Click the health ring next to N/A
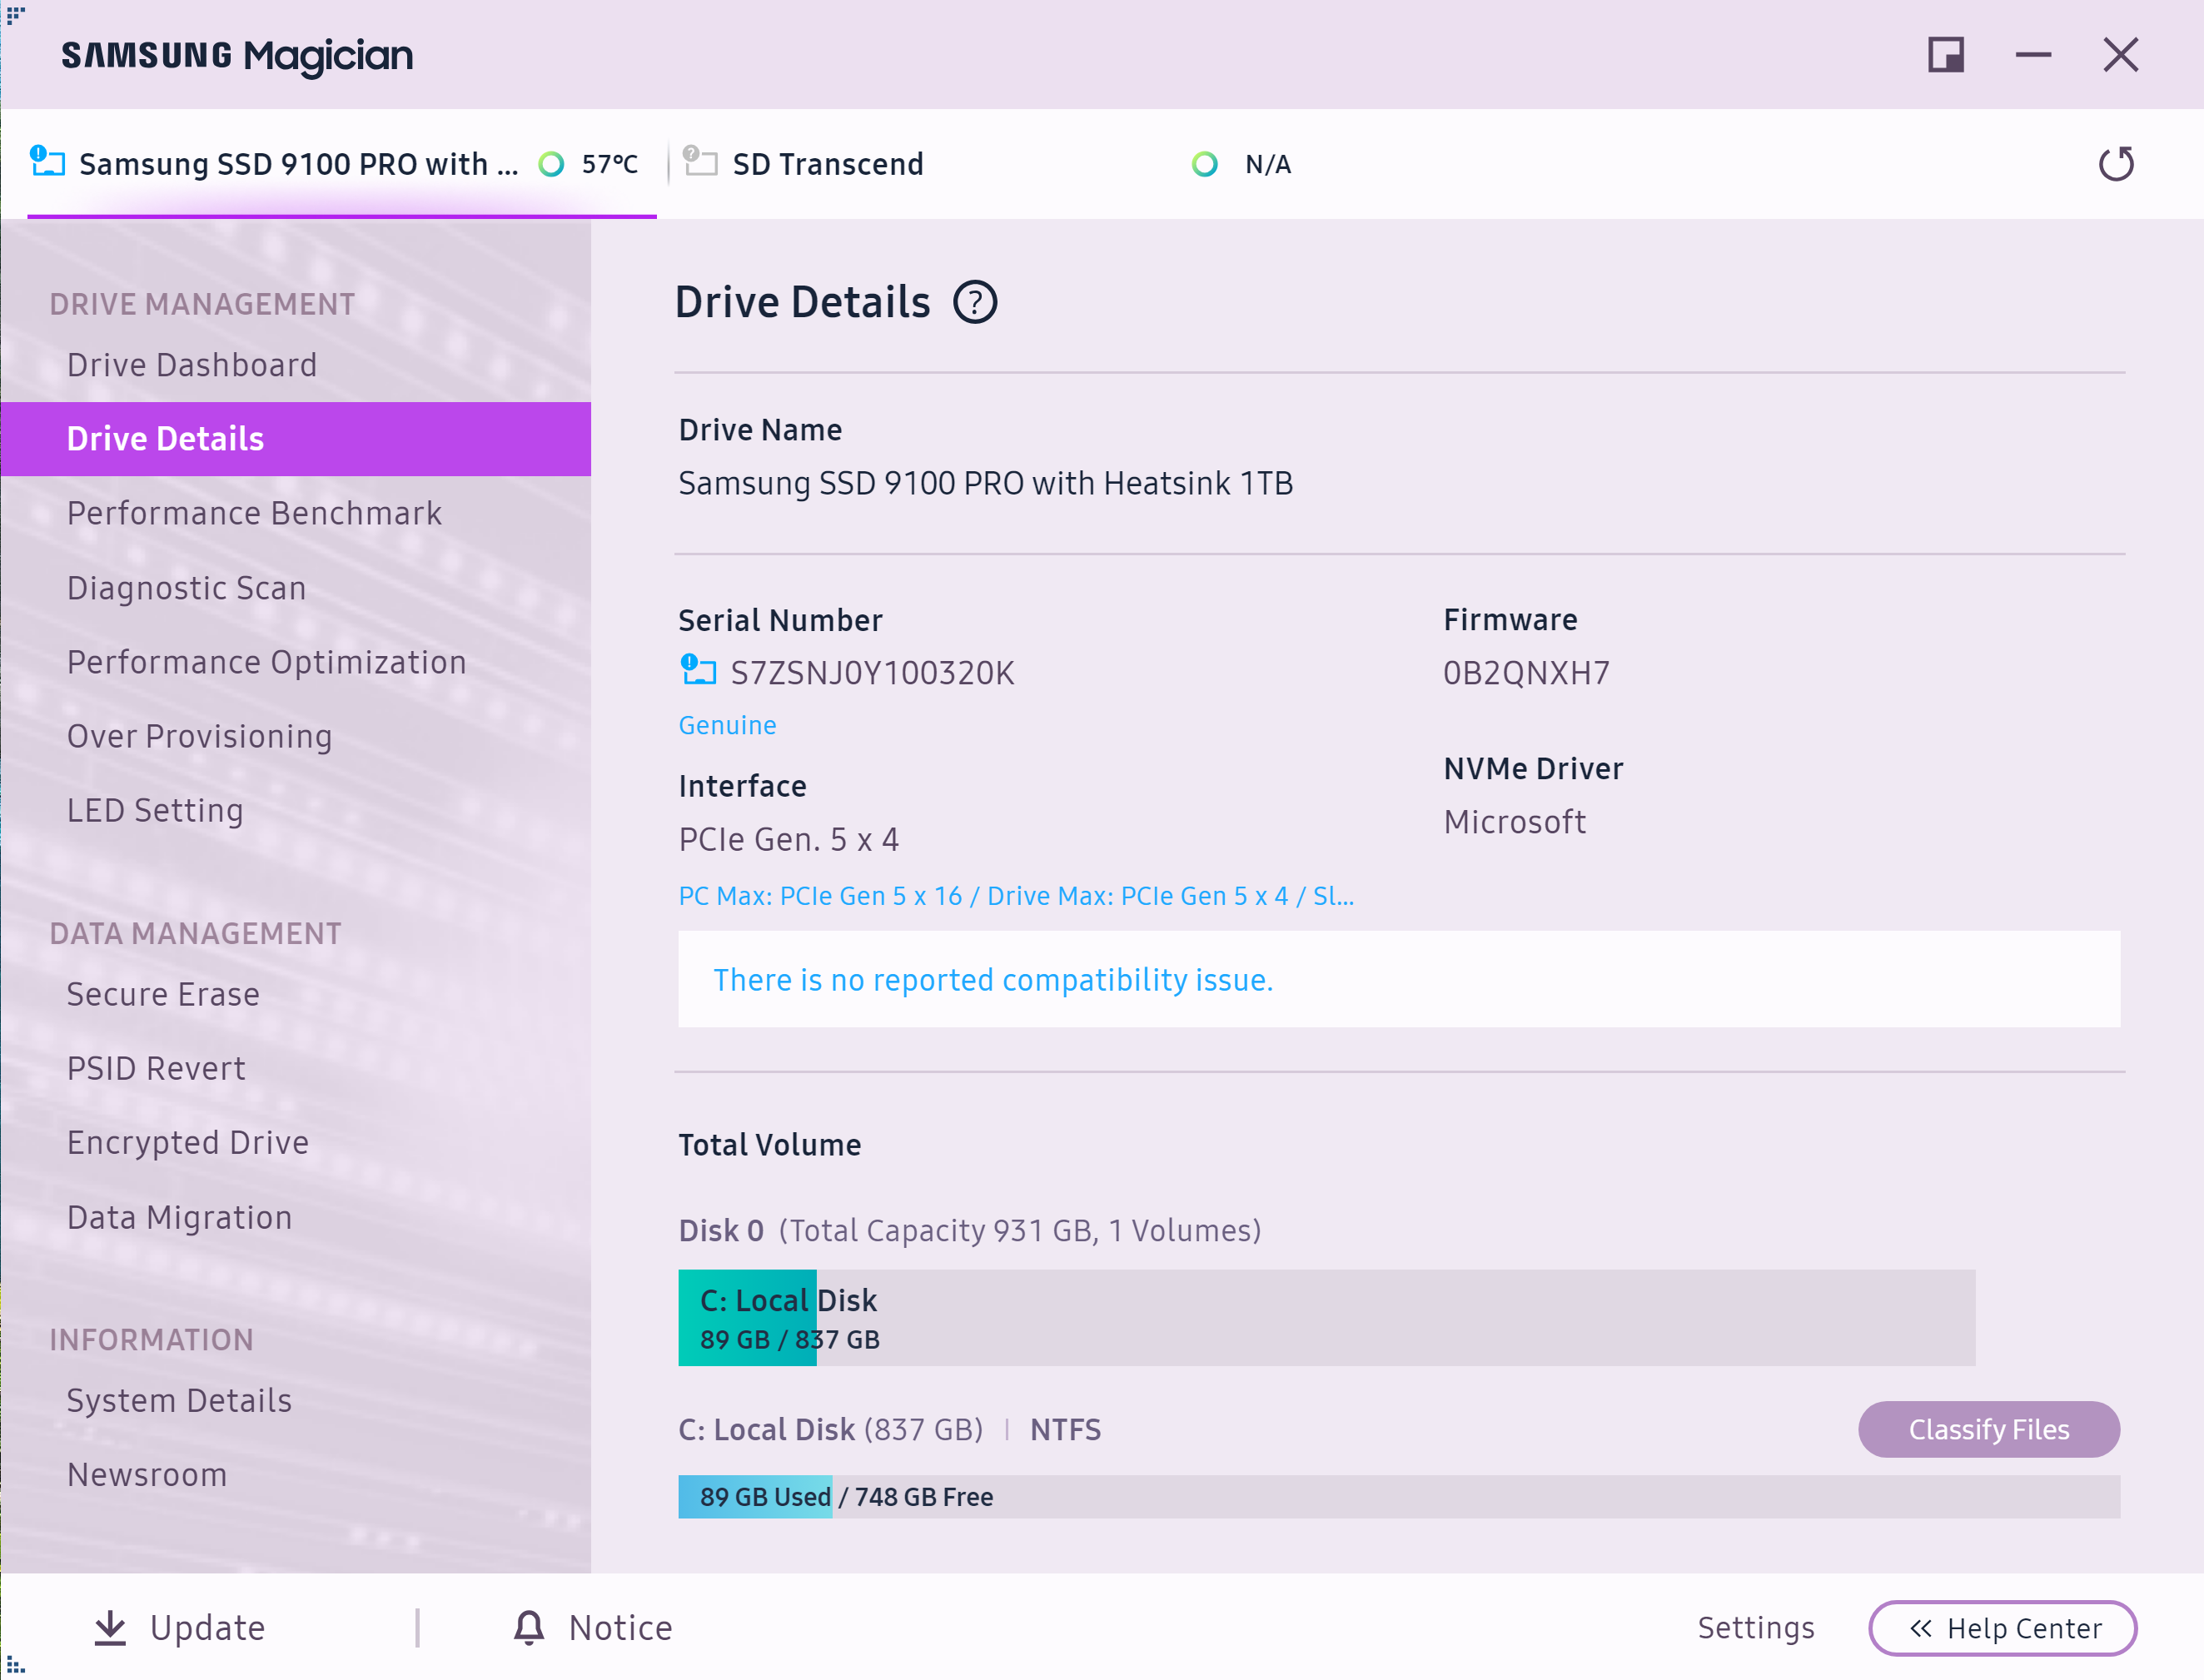Screen dimensions: 2204x1680 click(1204, 164)
